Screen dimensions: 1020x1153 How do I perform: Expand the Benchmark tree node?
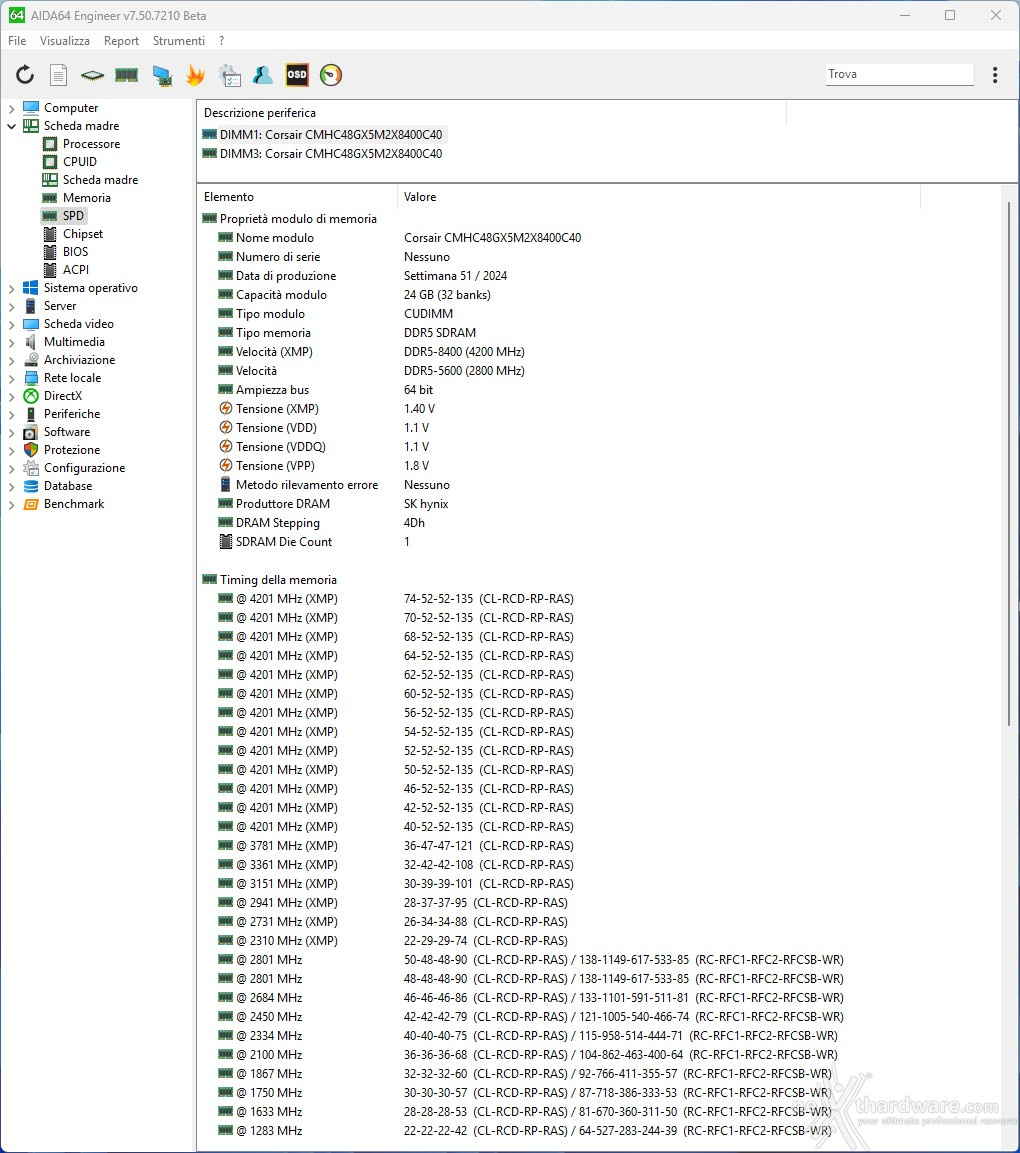11,505
